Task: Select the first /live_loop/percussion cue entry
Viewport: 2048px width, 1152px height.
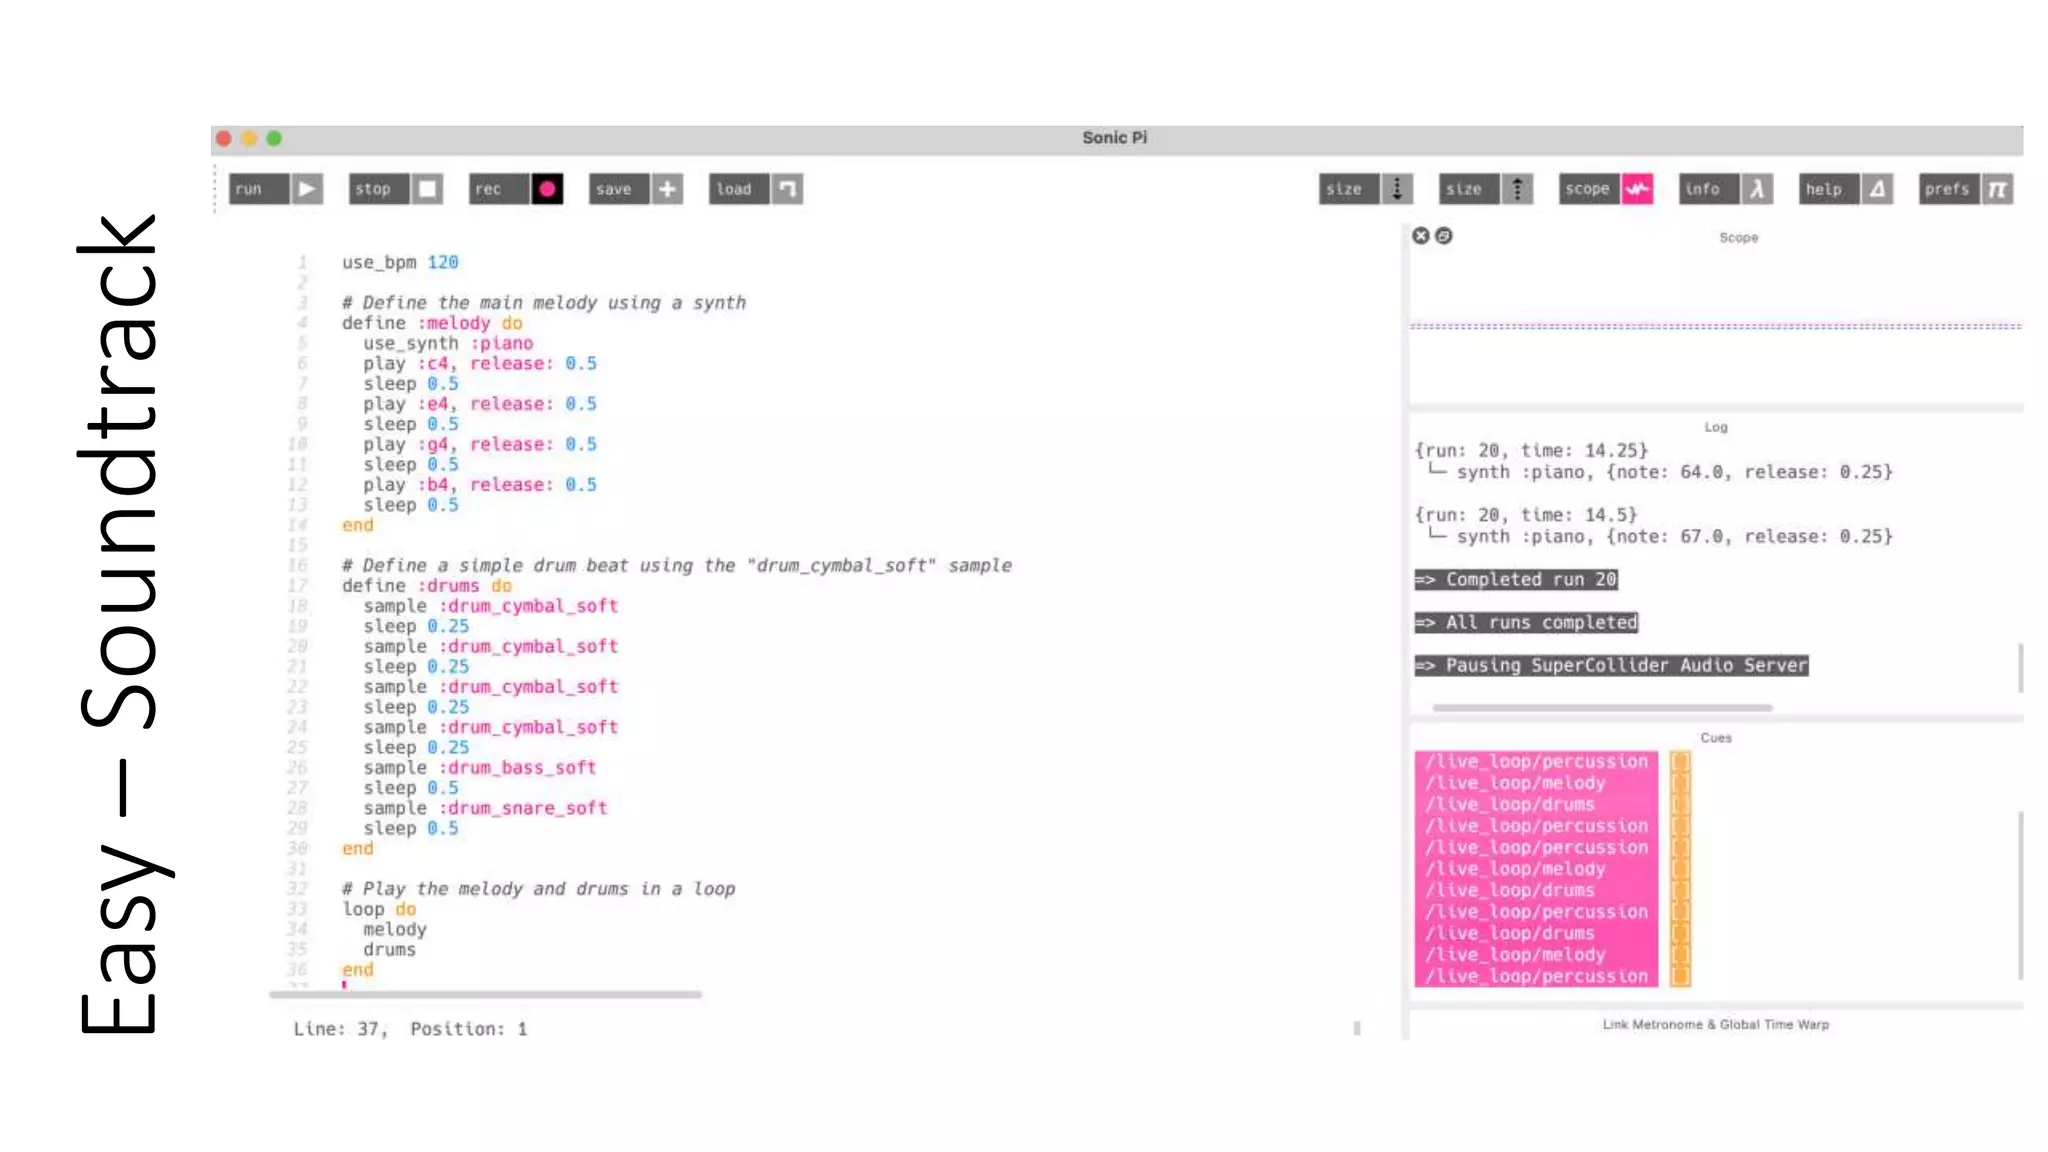Action: (1536, 762)
